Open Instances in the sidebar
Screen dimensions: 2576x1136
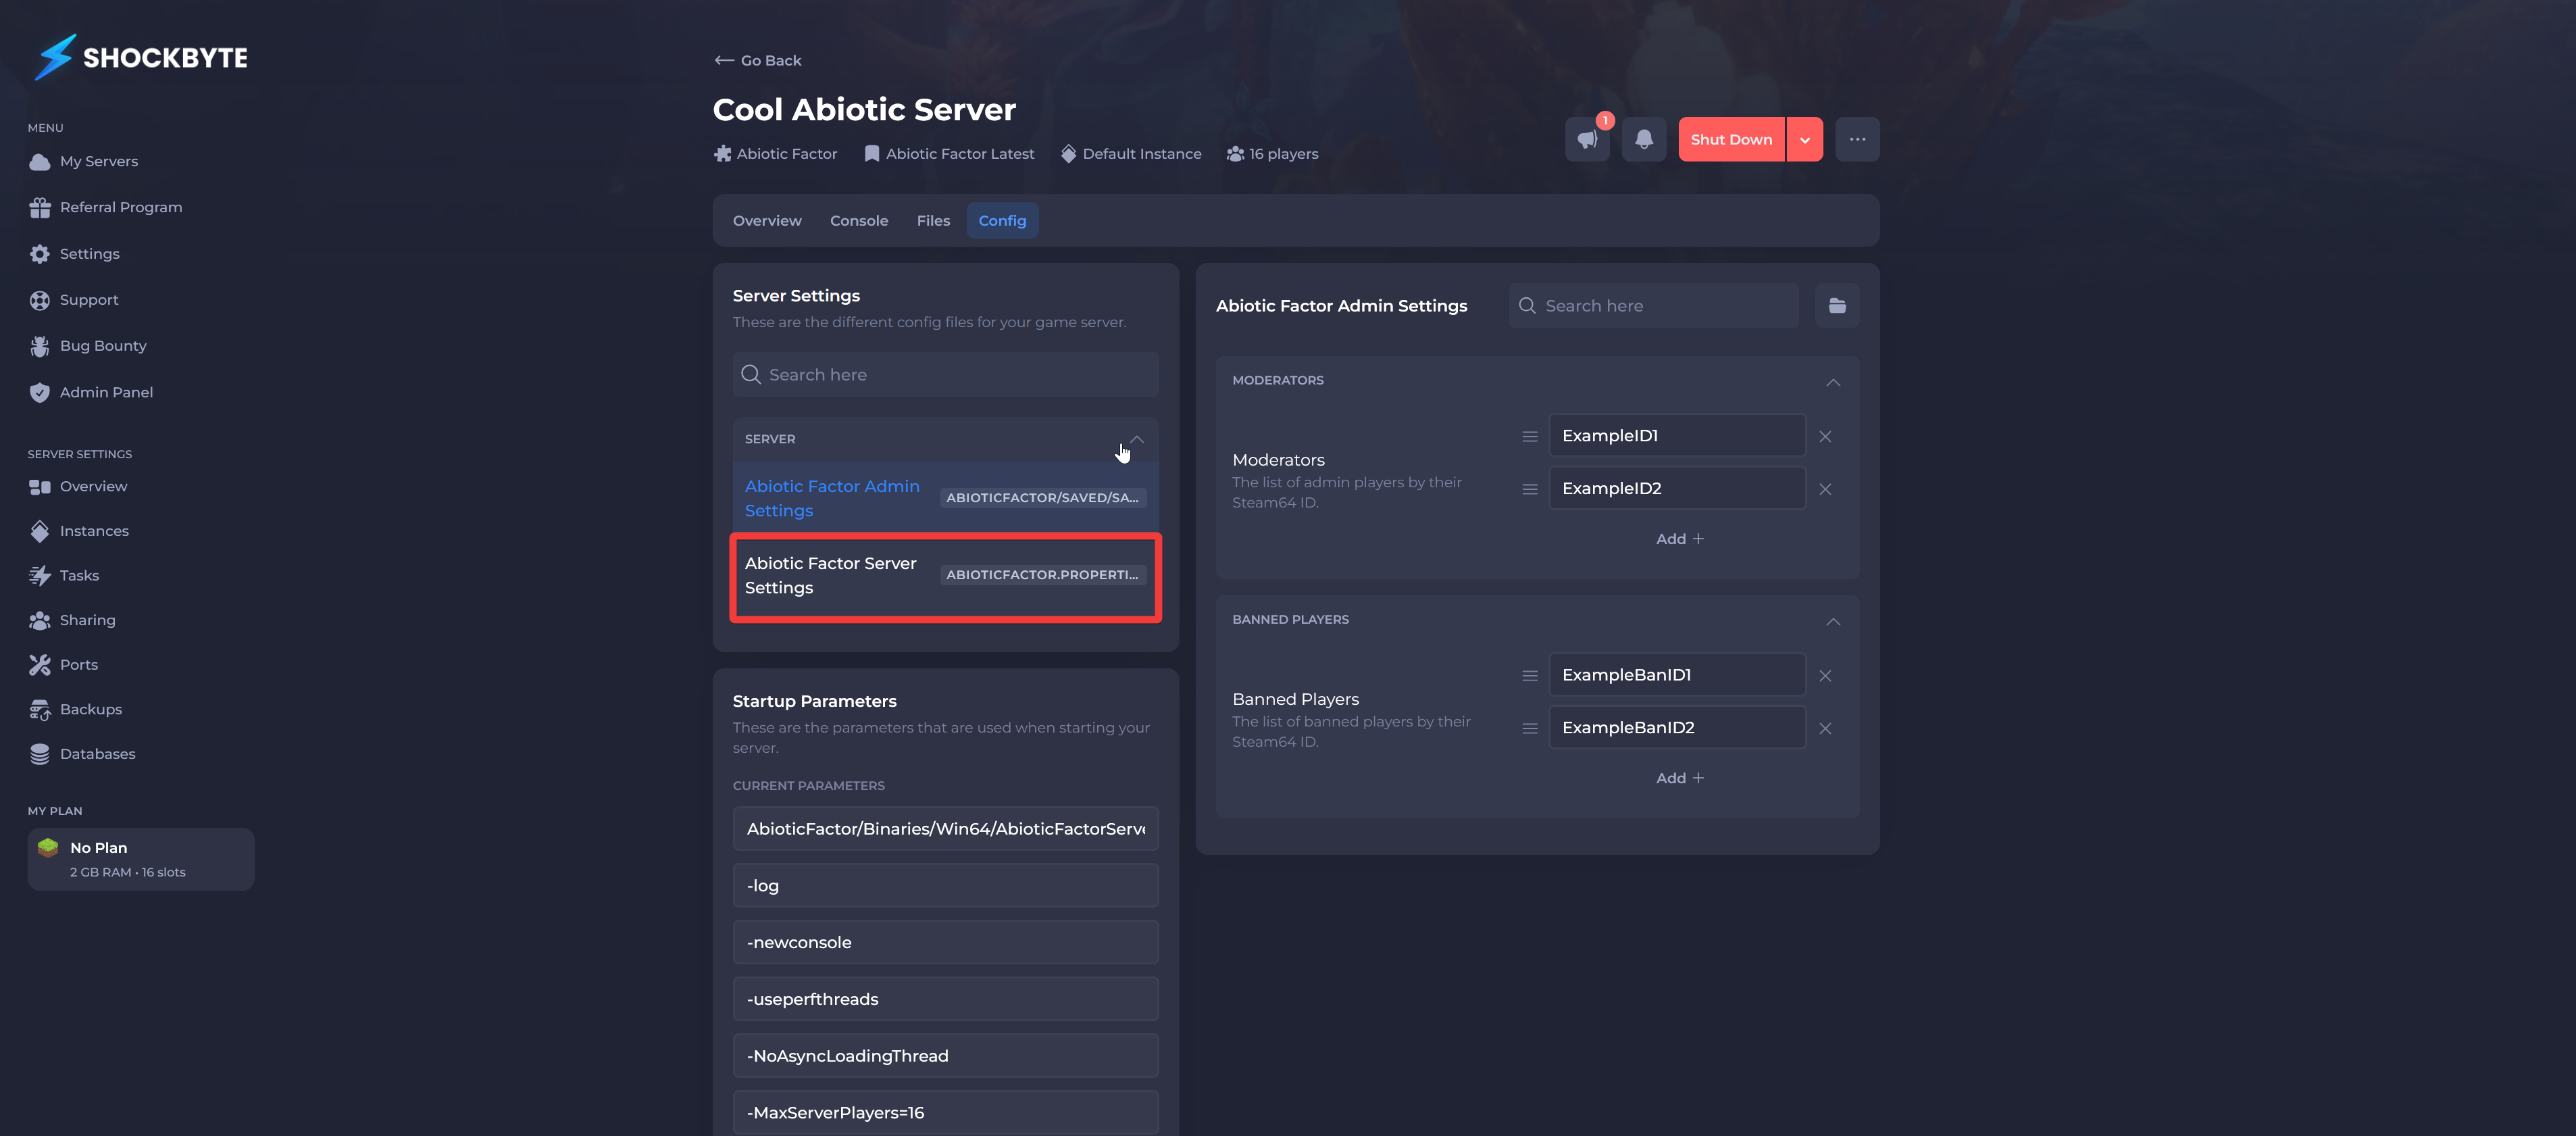(x=79, y=531)
